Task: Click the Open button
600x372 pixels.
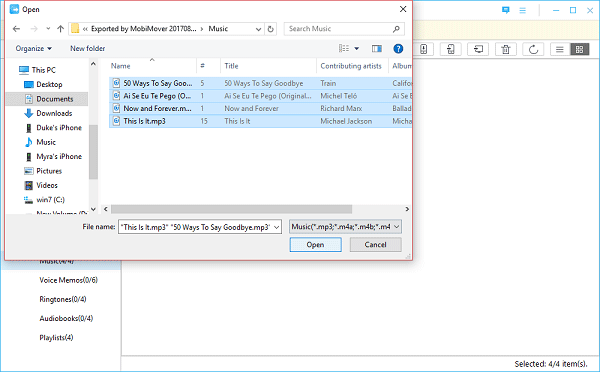Action: coord(315,245)
